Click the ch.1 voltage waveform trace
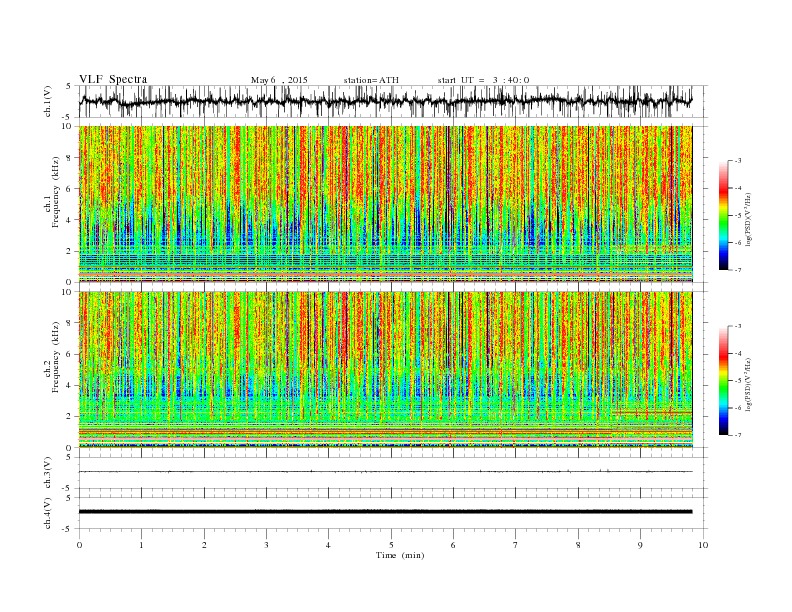 (385, 101)
